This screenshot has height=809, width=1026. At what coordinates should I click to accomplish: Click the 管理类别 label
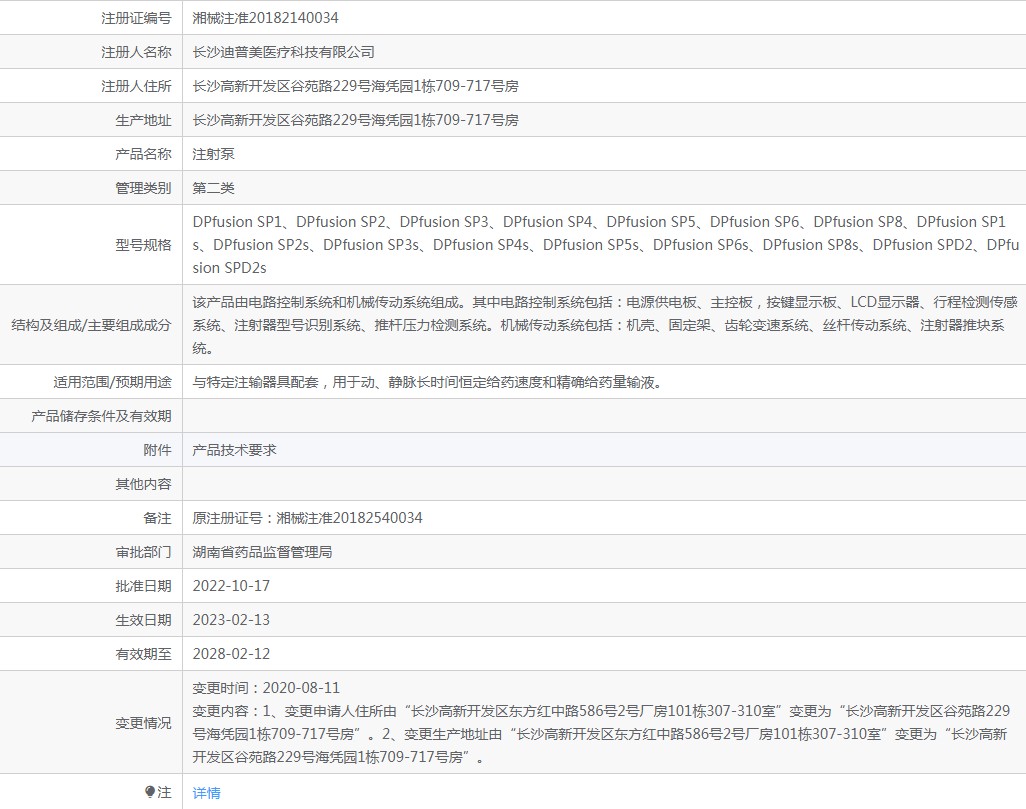143,188
